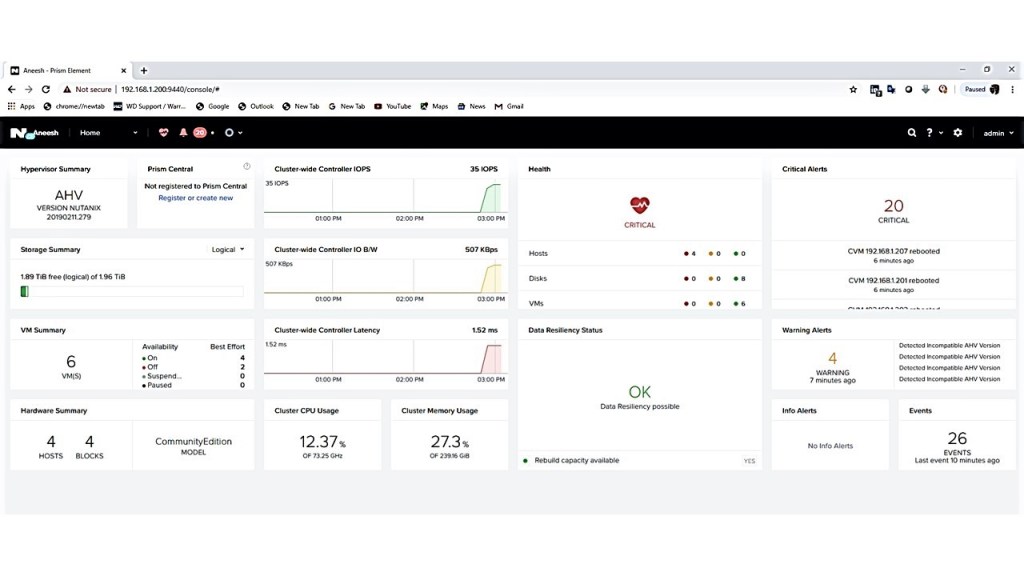The image size is (1024, 576).
Task: Open the alerts bell icon
Action: 183,132
